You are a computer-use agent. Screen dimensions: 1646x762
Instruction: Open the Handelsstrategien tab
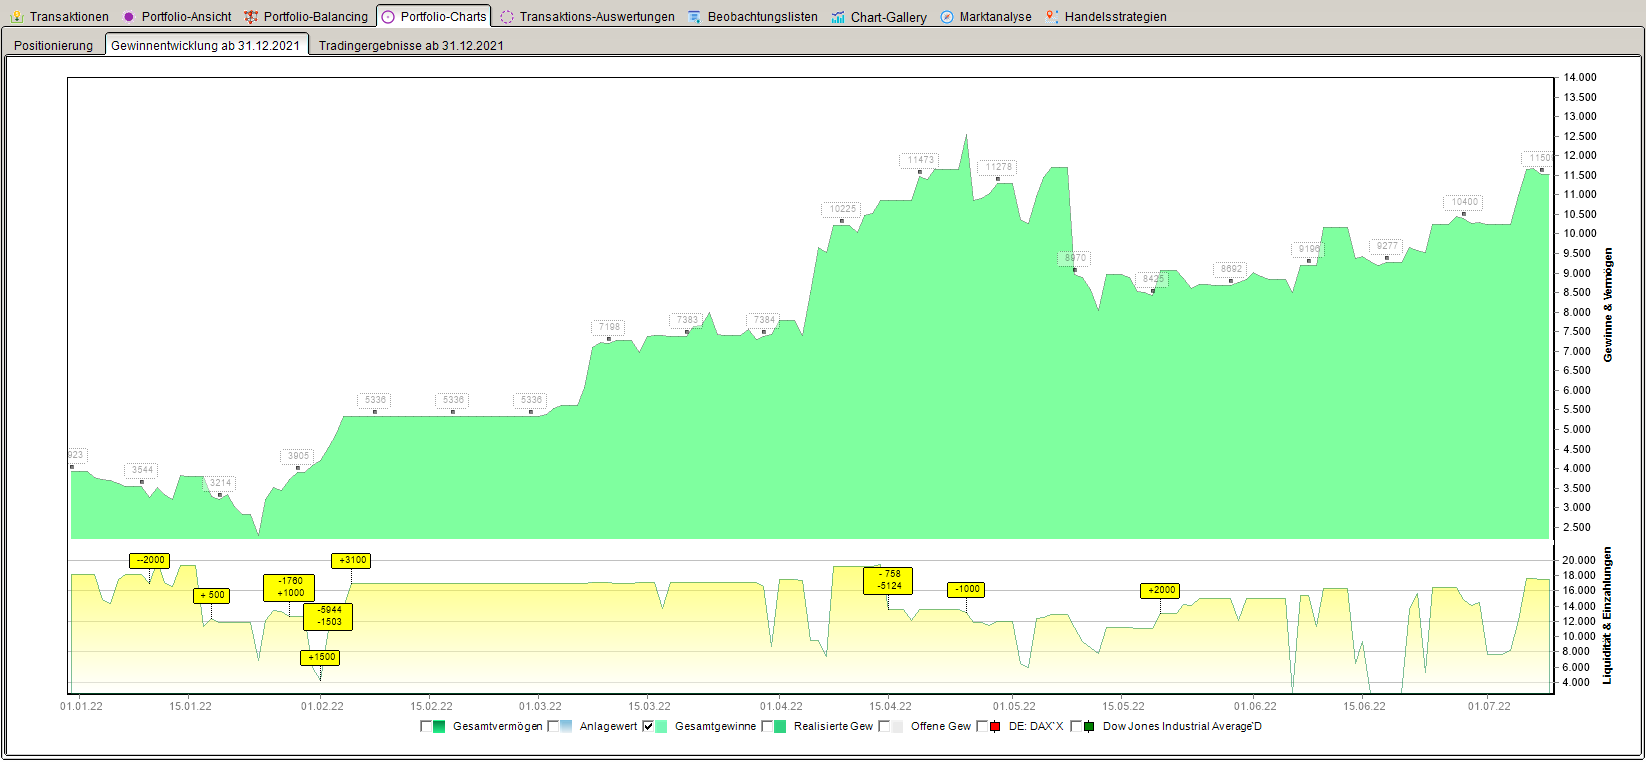1106,16
